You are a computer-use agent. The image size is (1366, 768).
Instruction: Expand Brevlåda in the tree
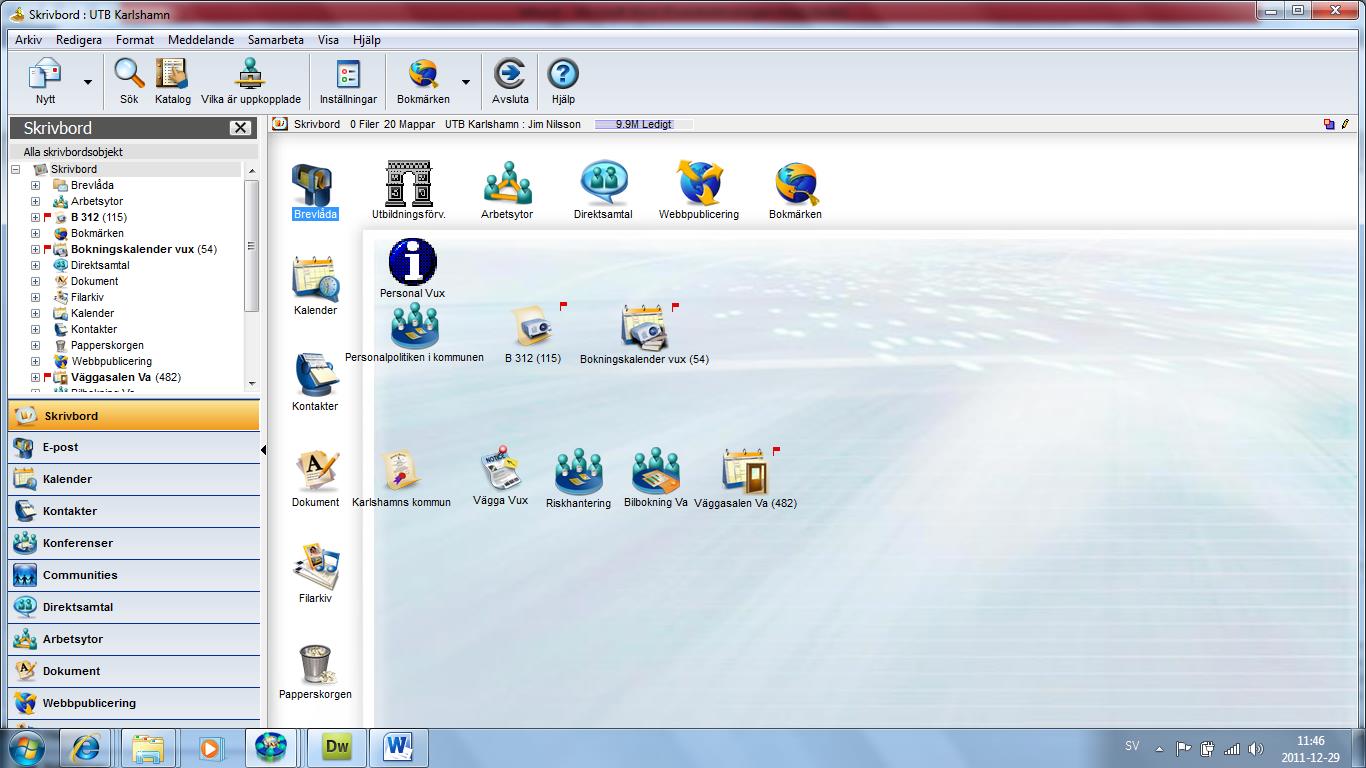point(35,185)
